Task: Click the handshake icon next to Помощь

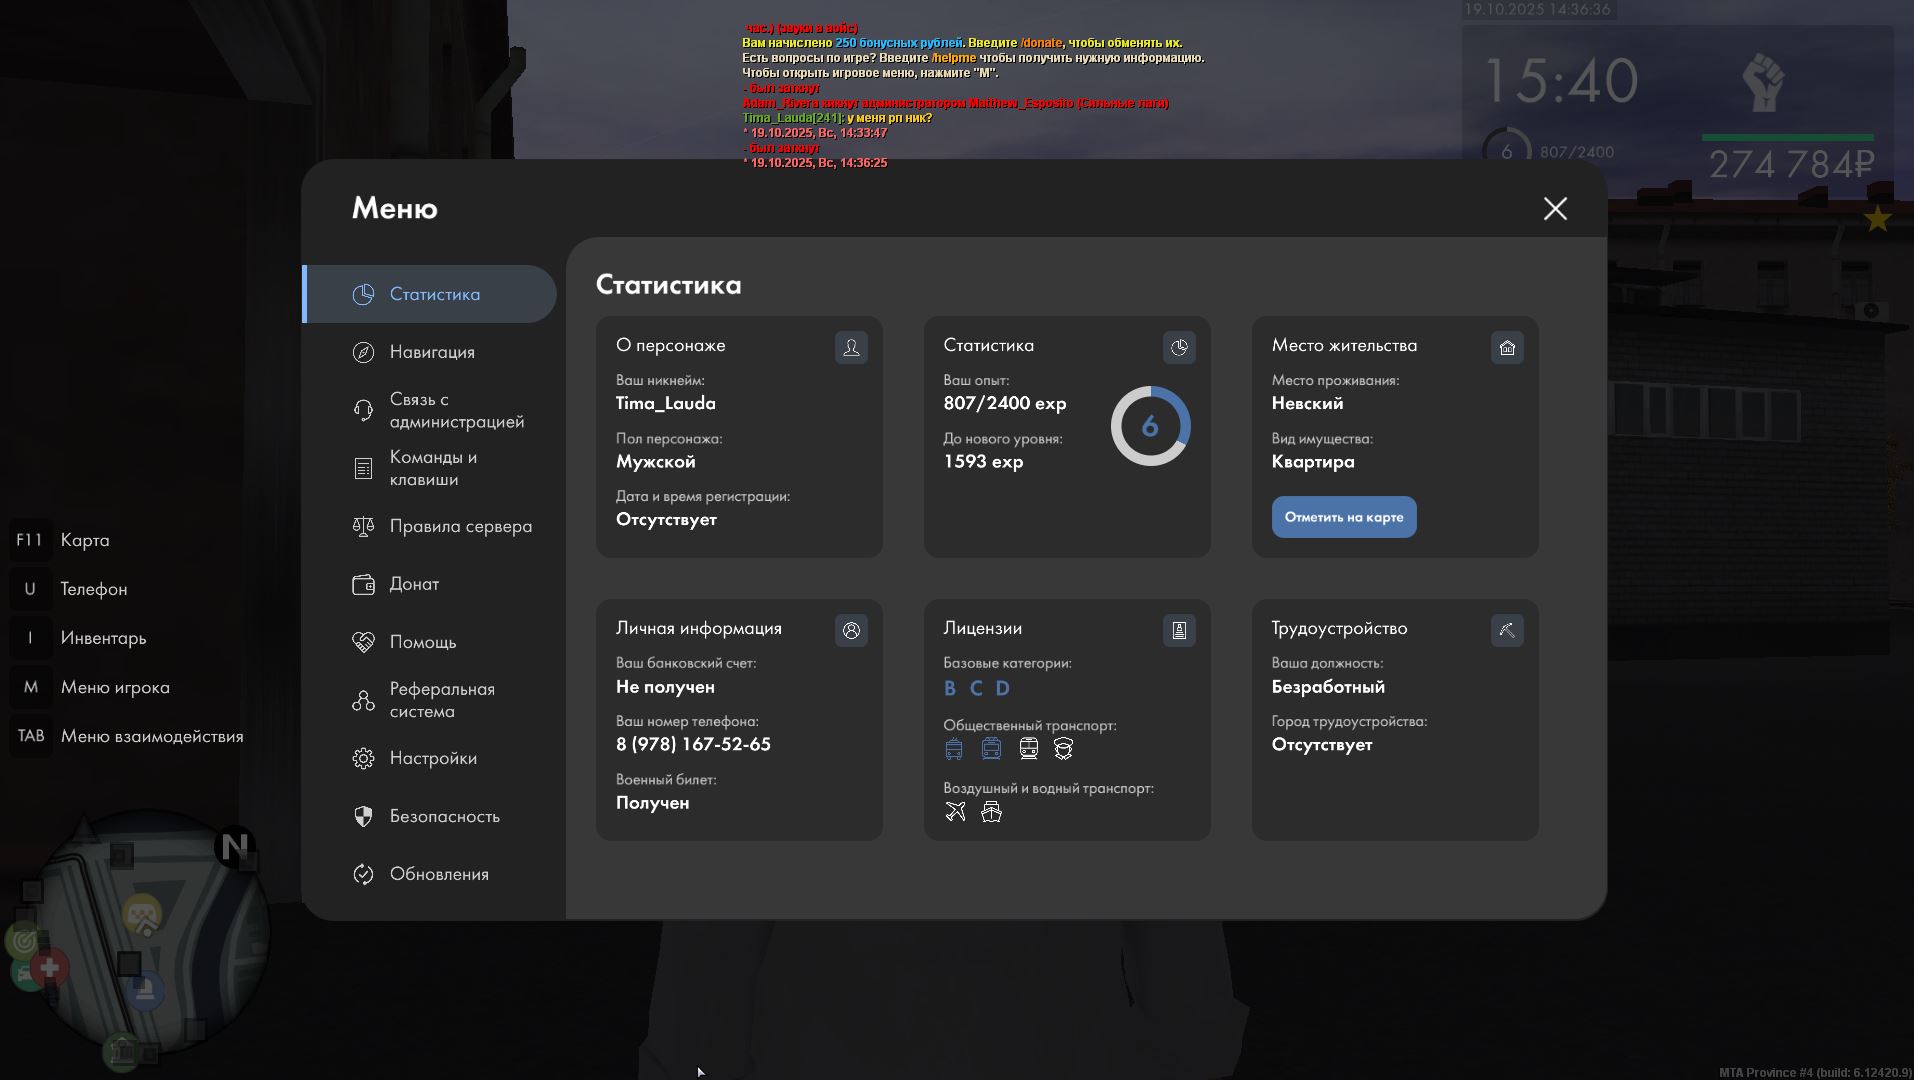Action: [363, 642]
